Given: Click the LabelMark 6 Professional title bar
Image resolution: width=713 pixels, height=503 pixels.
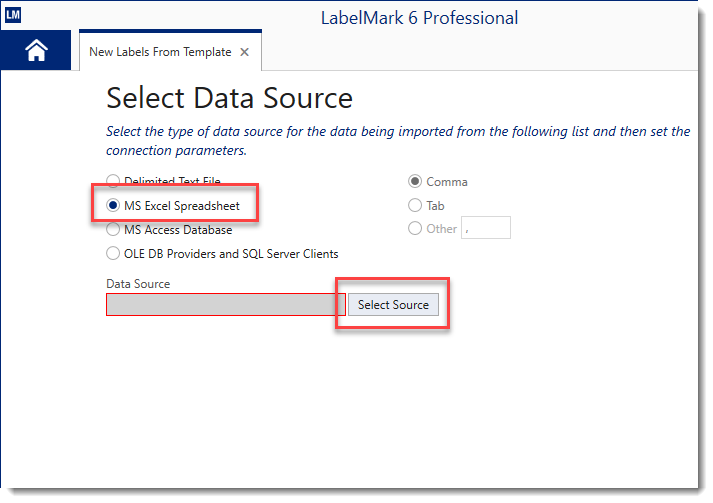Looking at the screenshot, I should tap(419, 18).
